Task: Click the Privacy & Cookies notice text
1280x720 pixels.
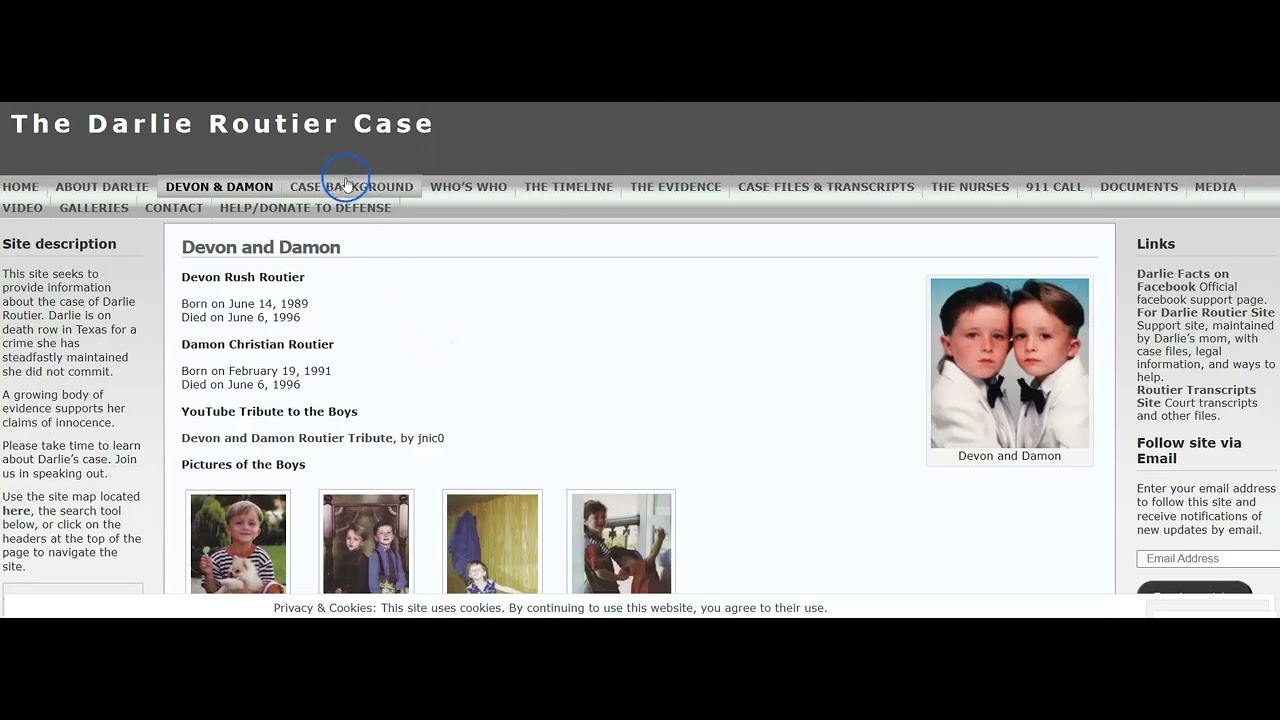Action: 550,608
